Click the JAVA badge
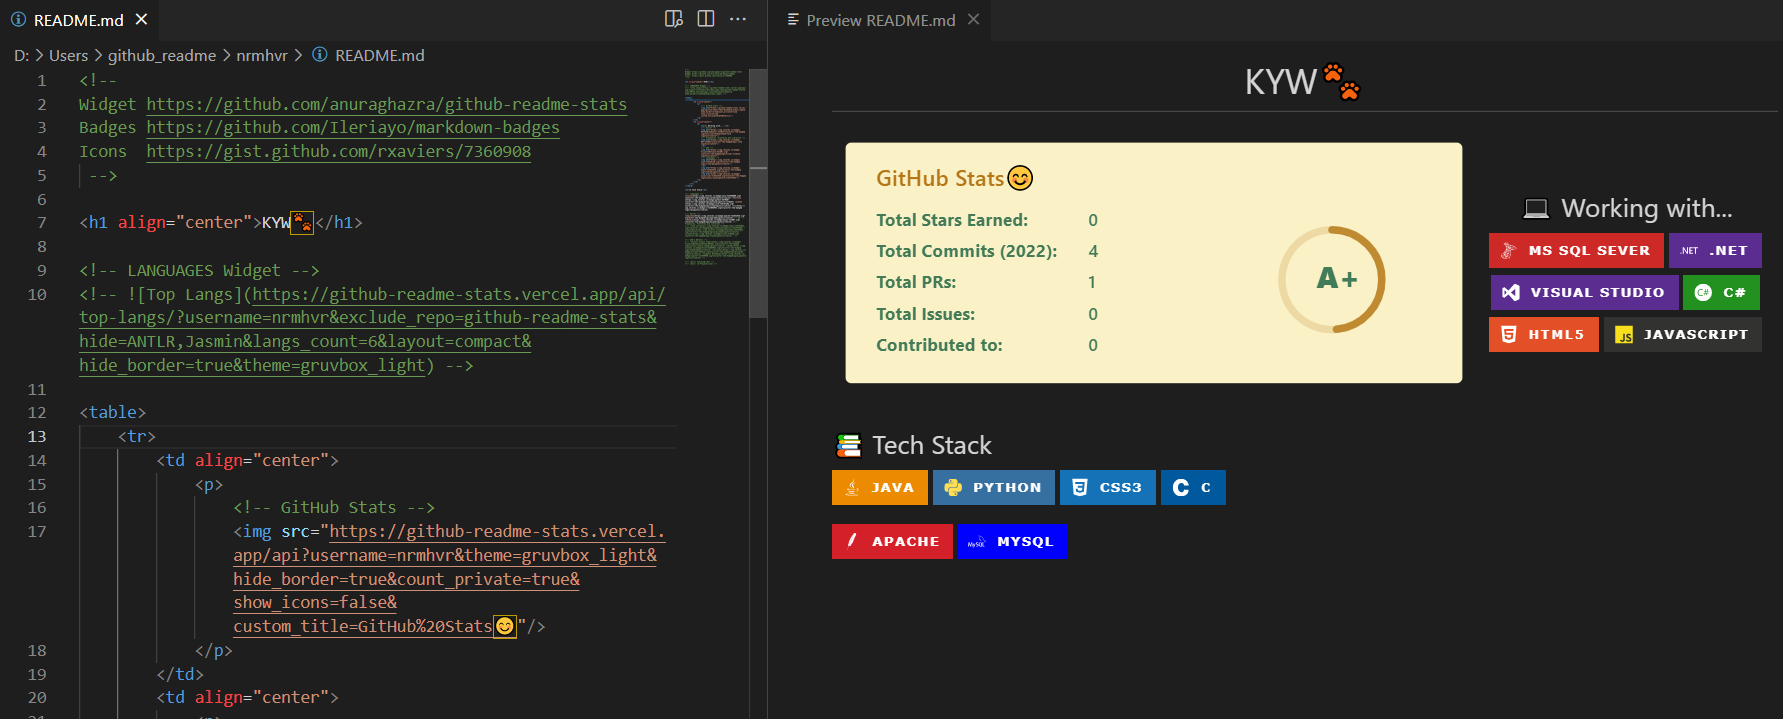 pos(880,487)
